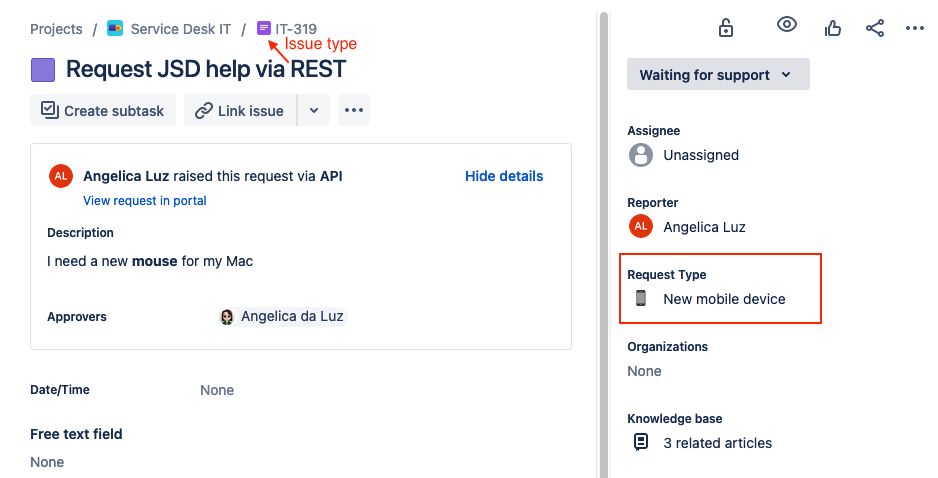Image resolution: width=938 pixels, height=478 pixels.
Task: Click the Free text field value None
Action: 47,462
